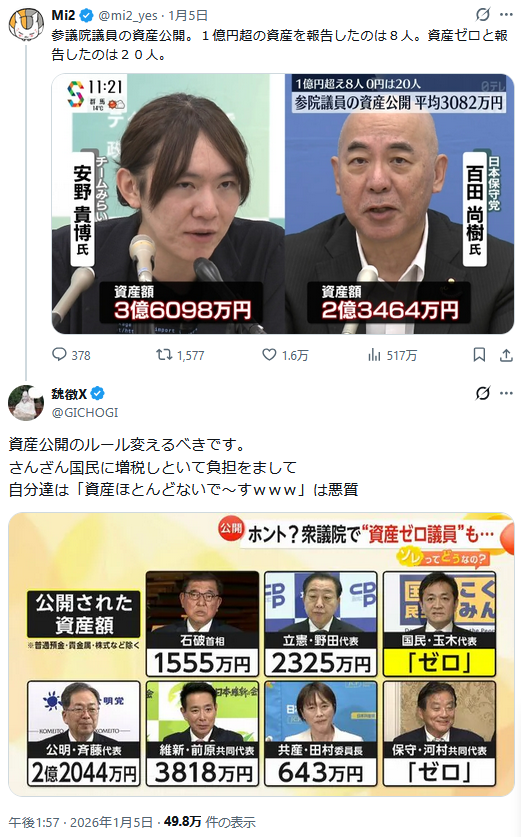Viewport: 521px width, 837px height.
Task: Bookmark the Mi2 tweet
Action: (479, 355)
